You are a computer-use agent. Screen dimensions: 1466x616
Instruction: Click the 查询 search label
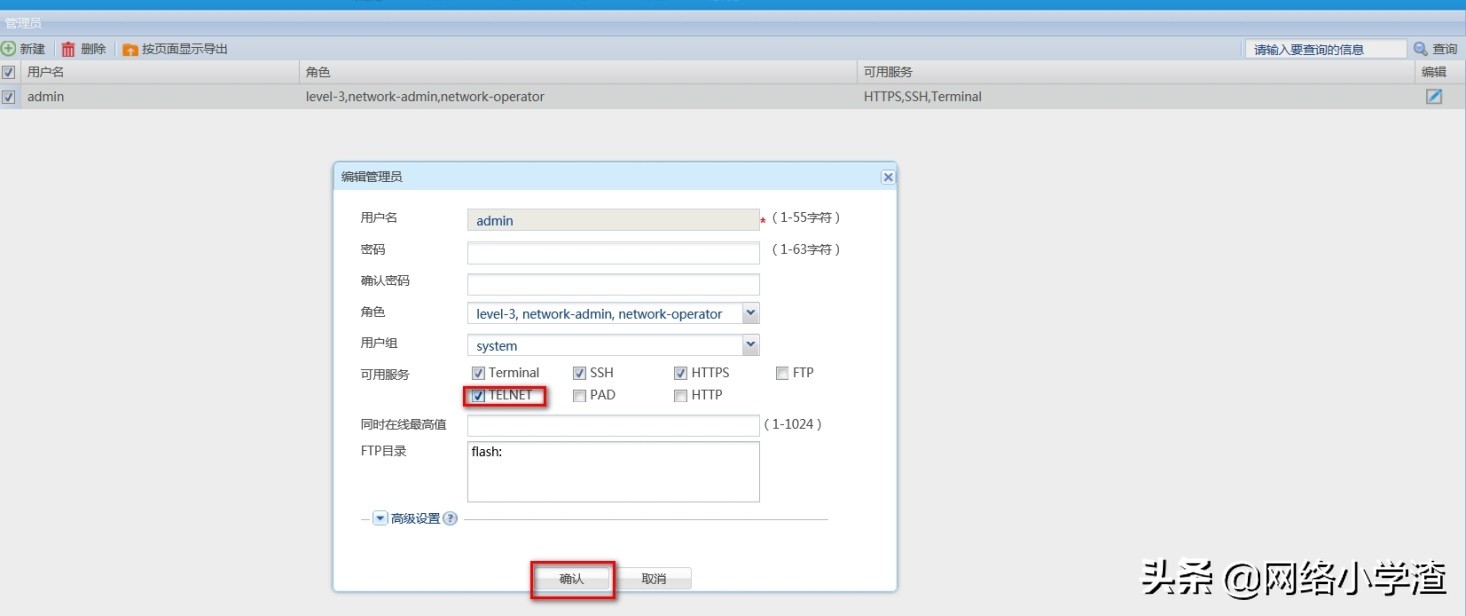[x=1445, y=49]
